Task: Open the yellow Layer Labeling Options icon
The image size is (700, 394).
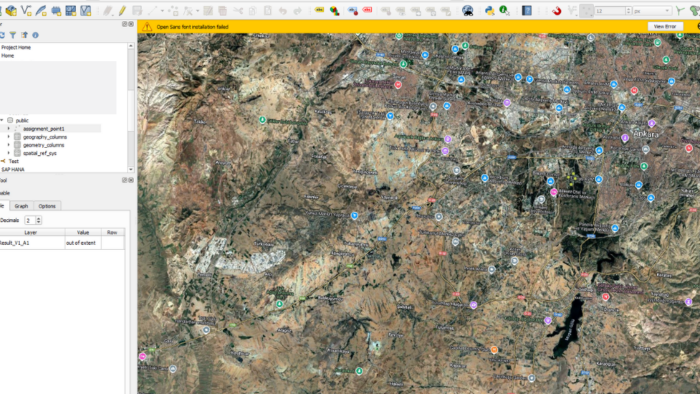Action: point(319,10)
